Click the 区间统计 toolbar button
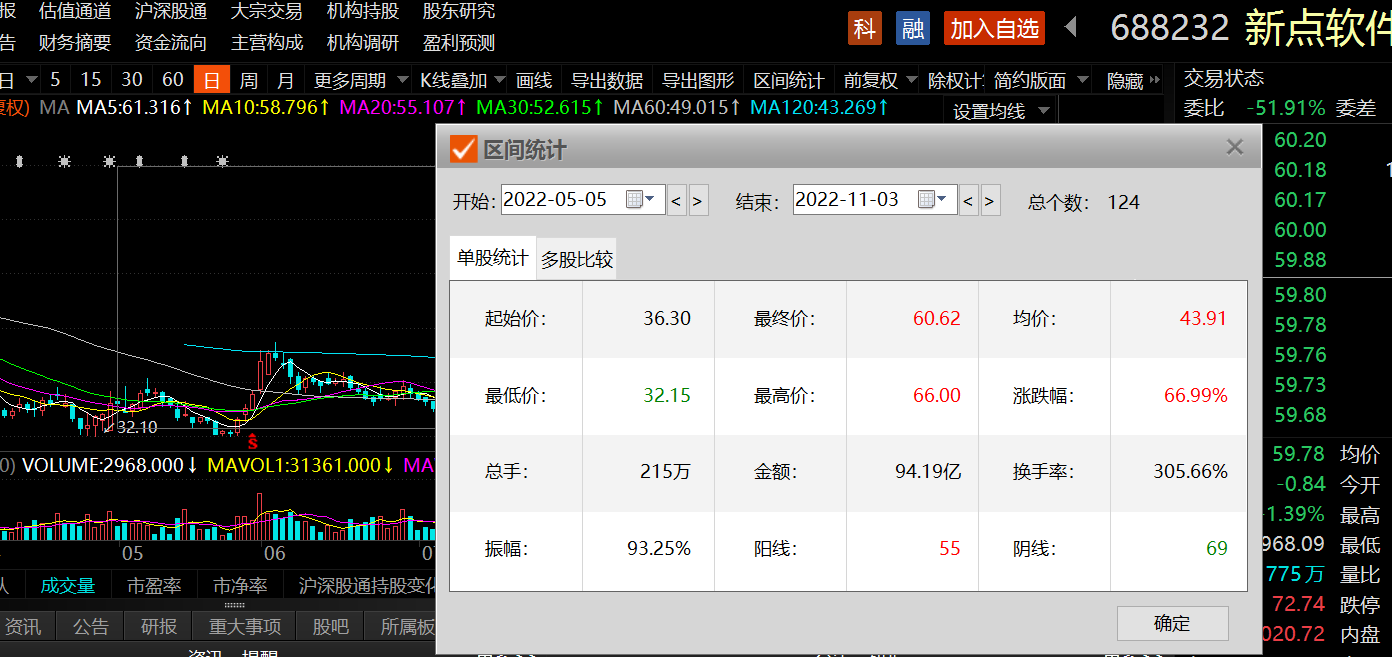 tap(789, 80)
